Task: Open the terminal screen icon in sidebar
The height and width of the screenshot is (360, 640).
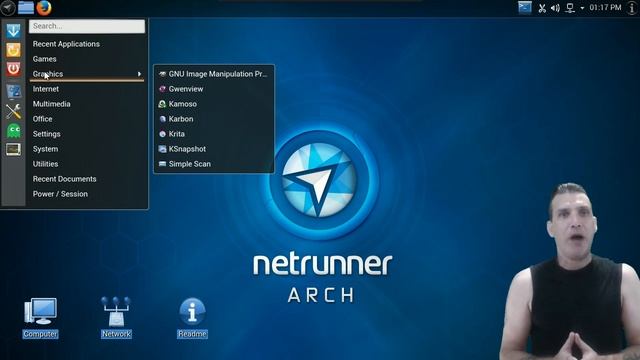Action: [13, 149]
